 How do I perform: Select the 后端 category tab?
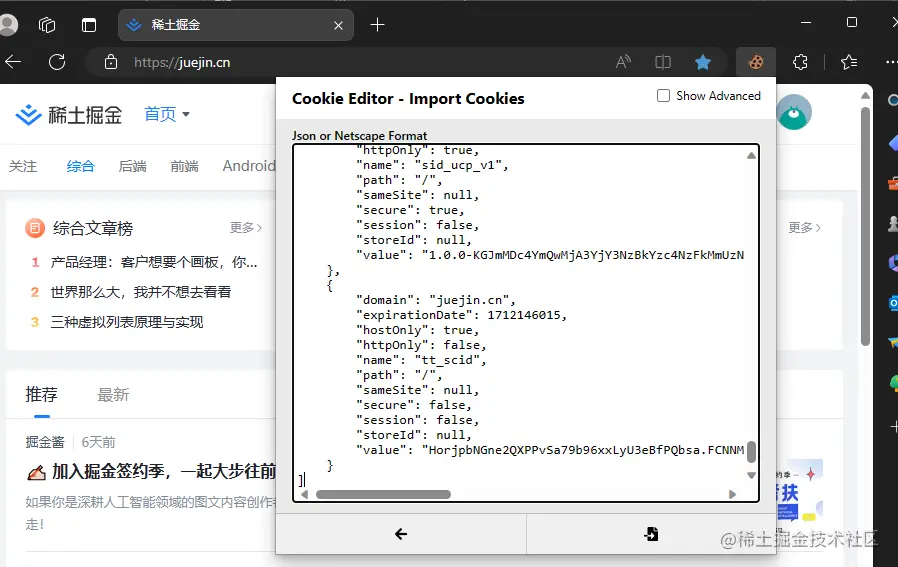(132, 166)
